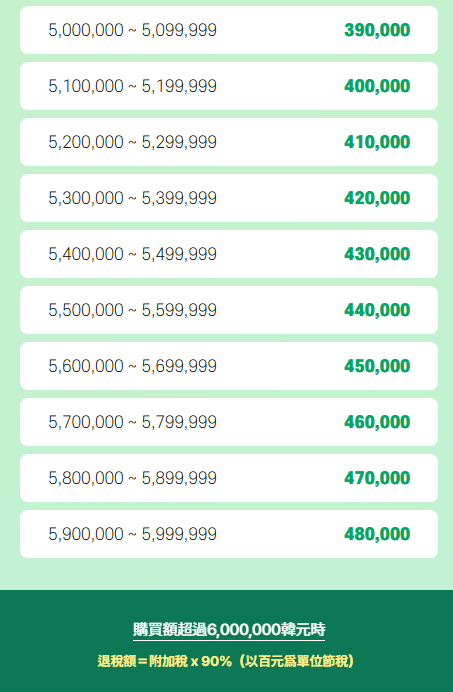Click the 480,000 refund value
Screen dimensions: 453x692
click(x=377, y=534)
